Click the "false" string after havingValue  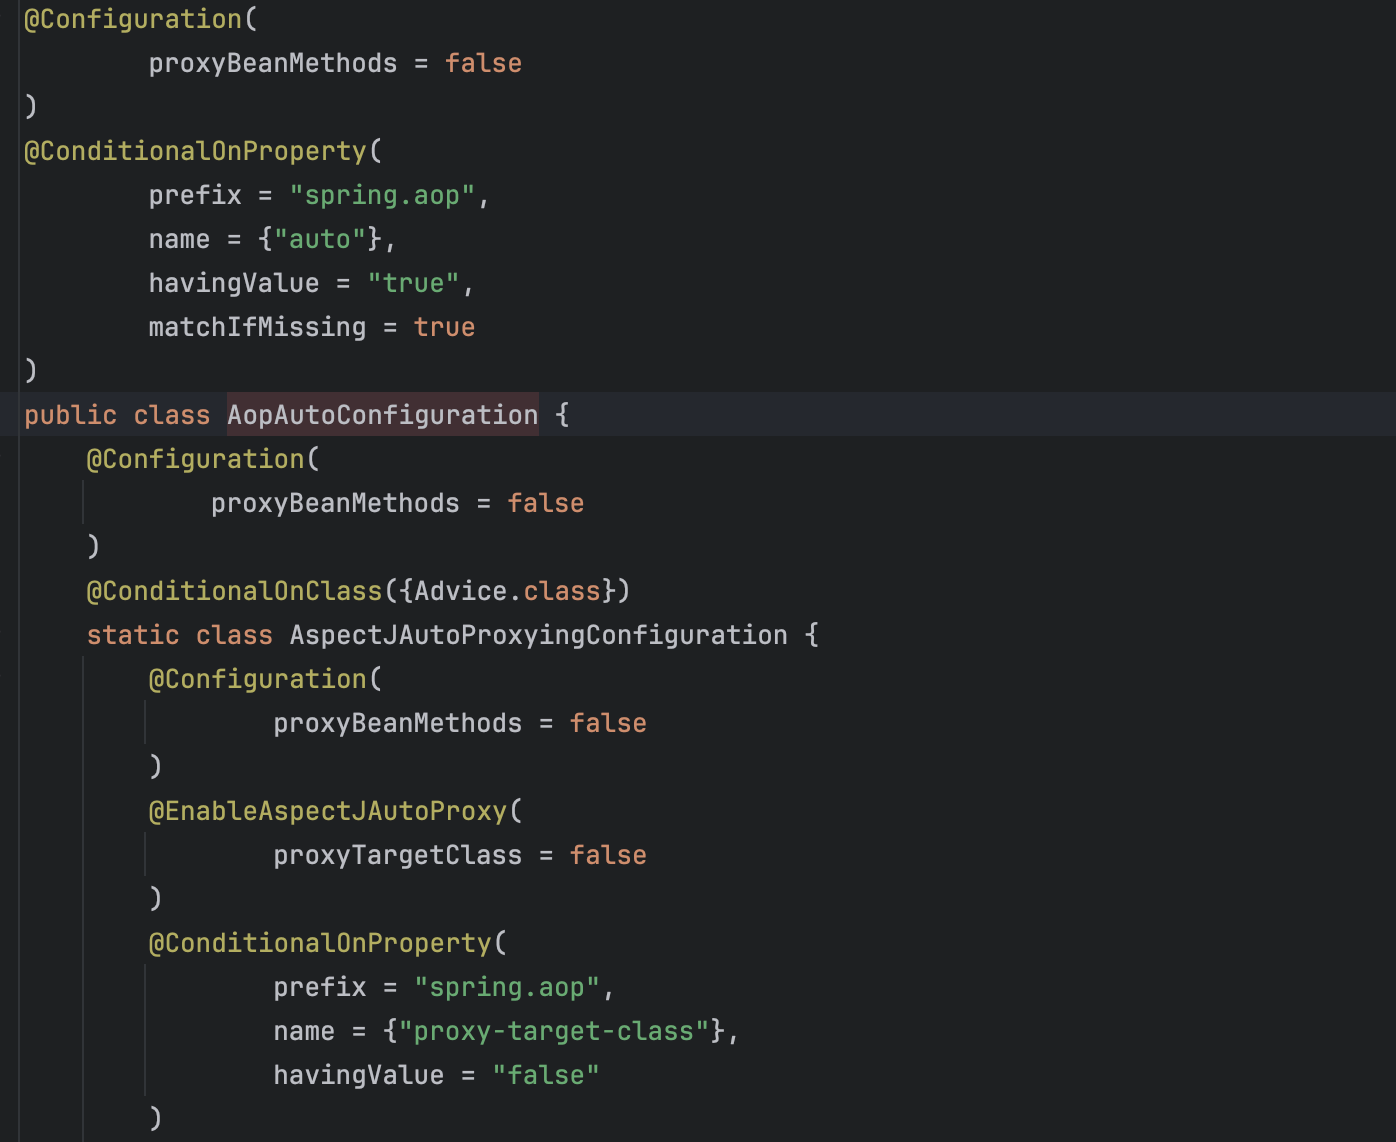coord(545,1075)
